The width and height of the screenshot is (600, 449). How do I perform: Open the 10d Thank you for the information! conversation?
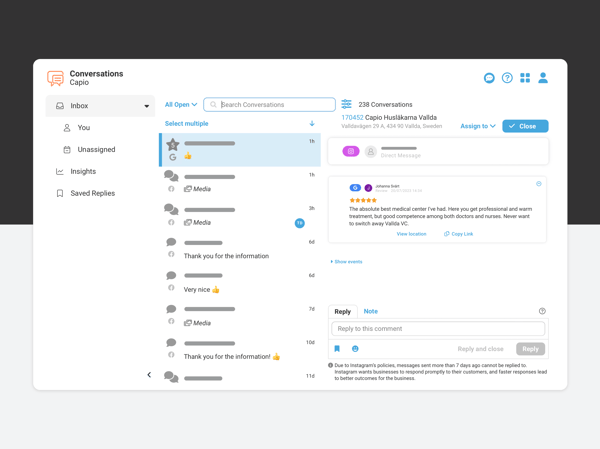tap(240, 349)
